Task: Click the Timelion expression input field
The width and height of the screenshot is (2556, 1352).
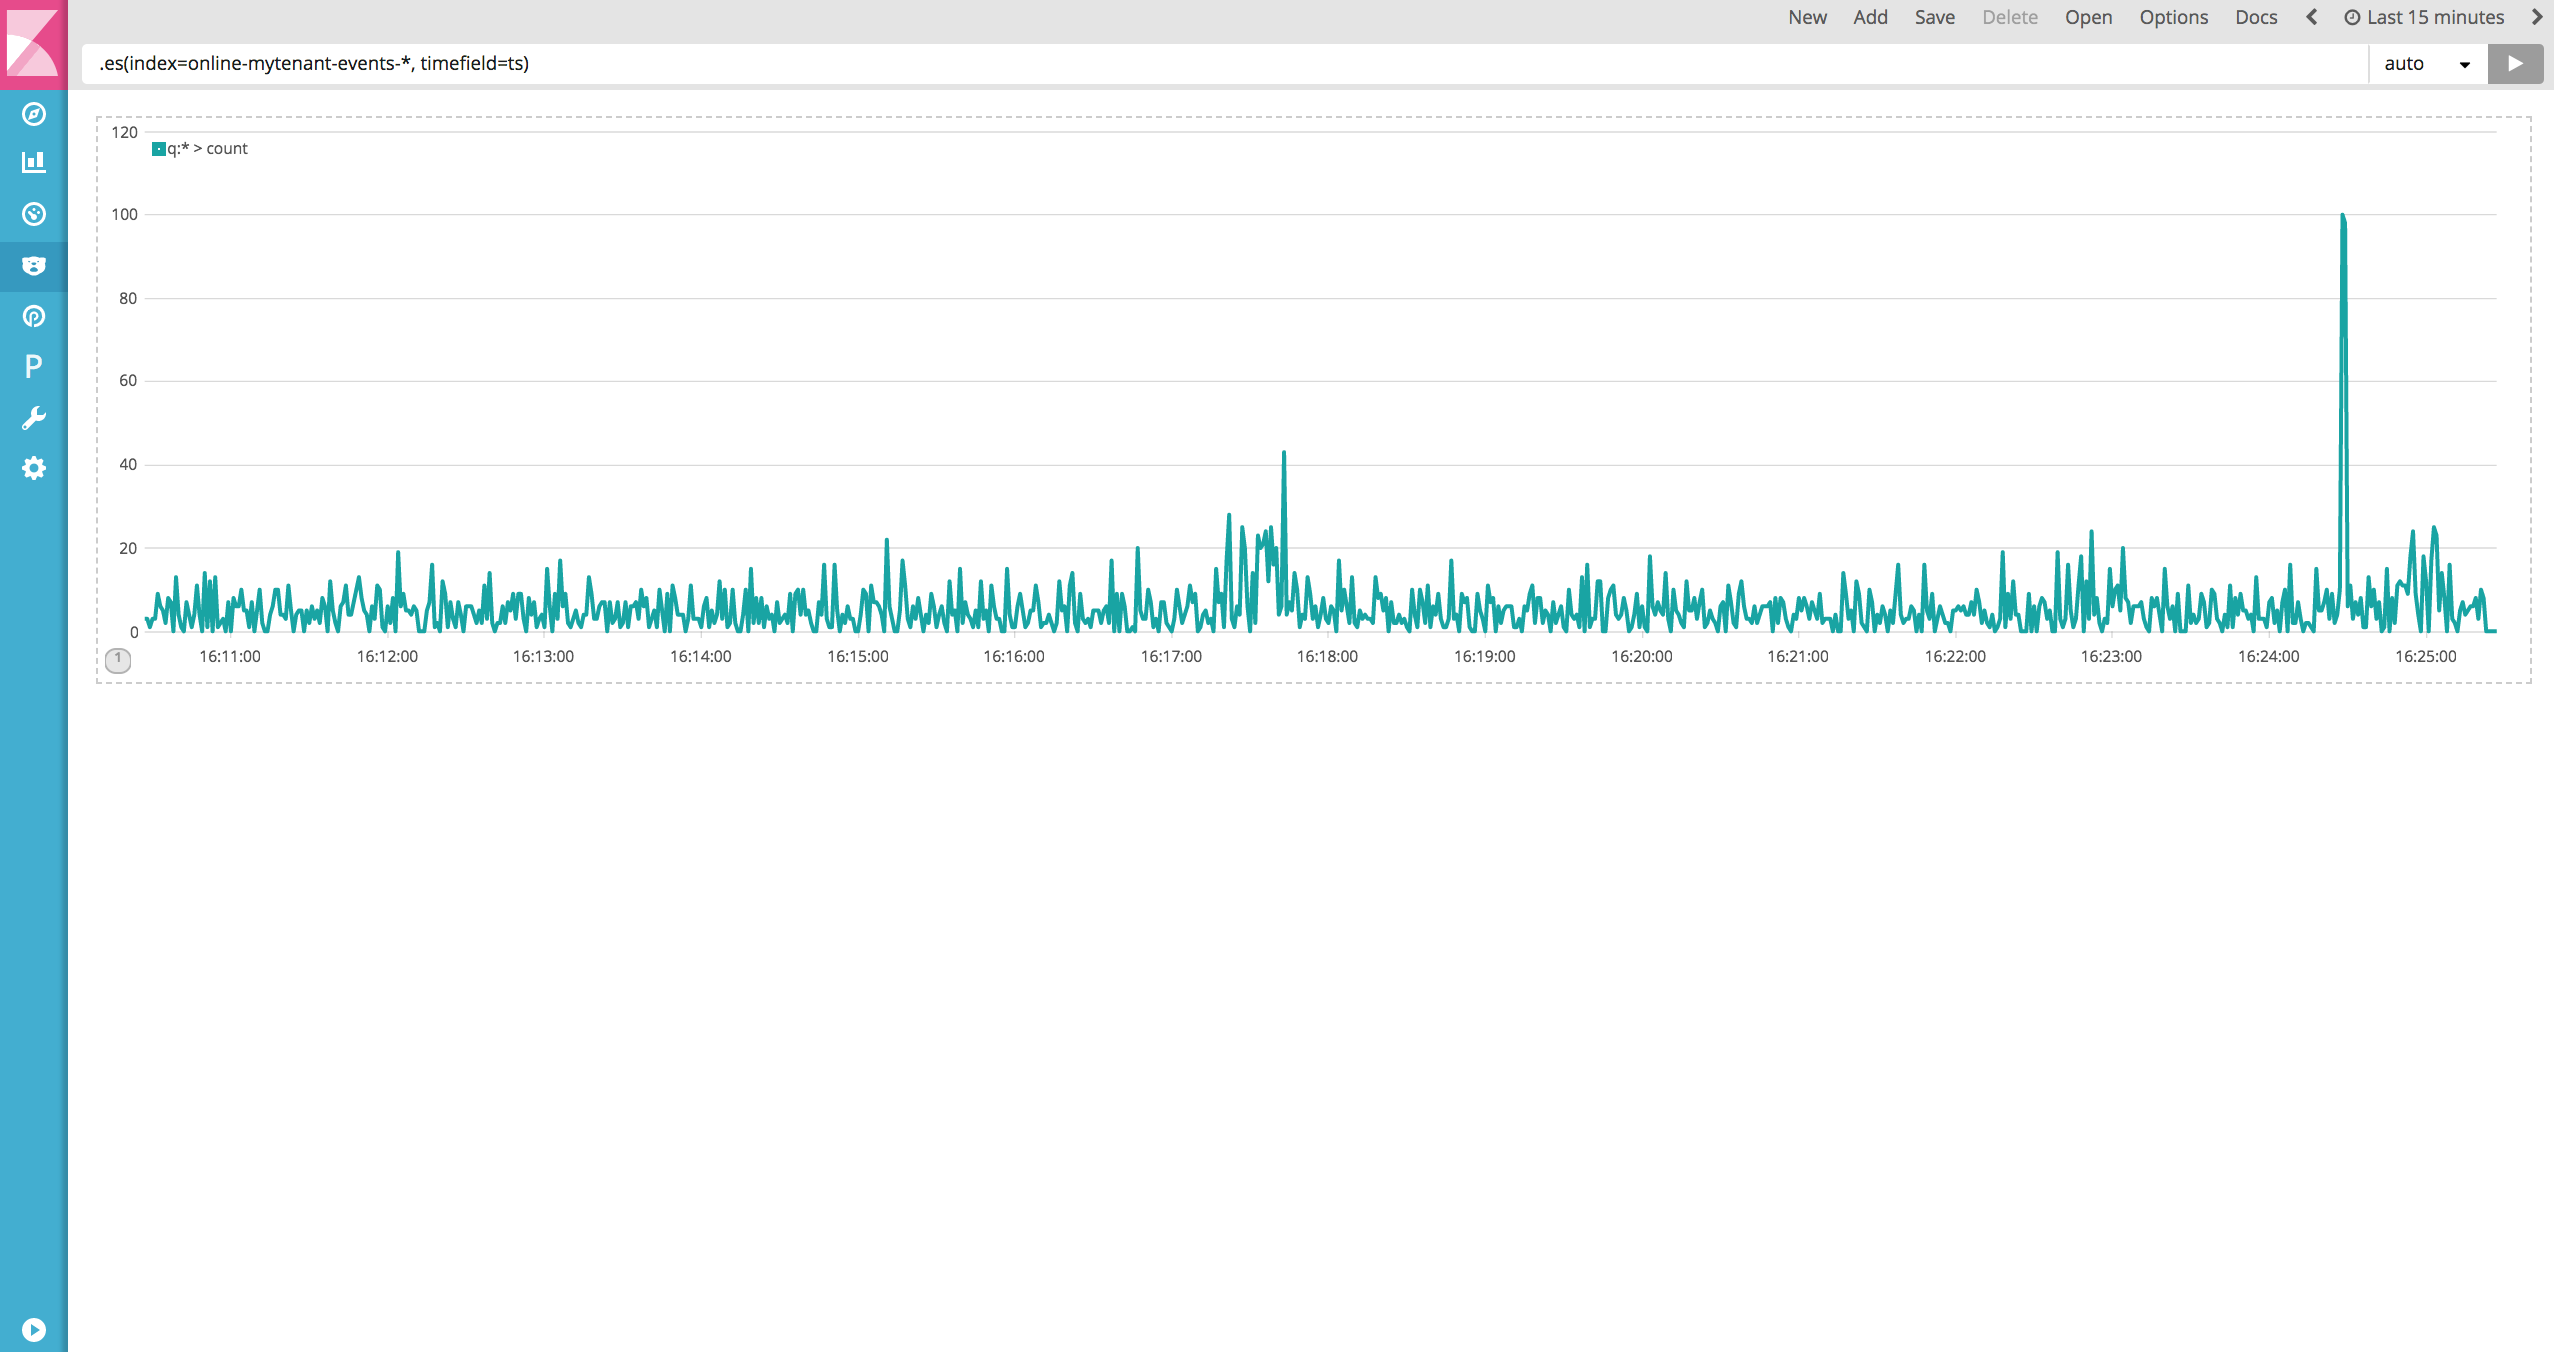Action: point(1225,64)
